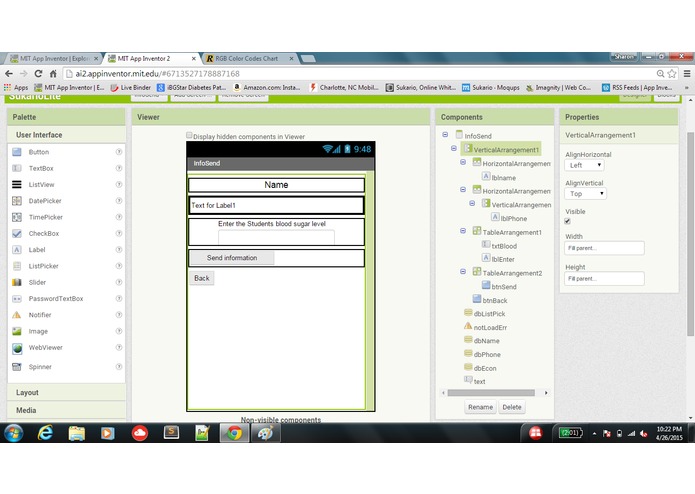Open help for Spinner component

pyautogui.click(x=119, y=367)
